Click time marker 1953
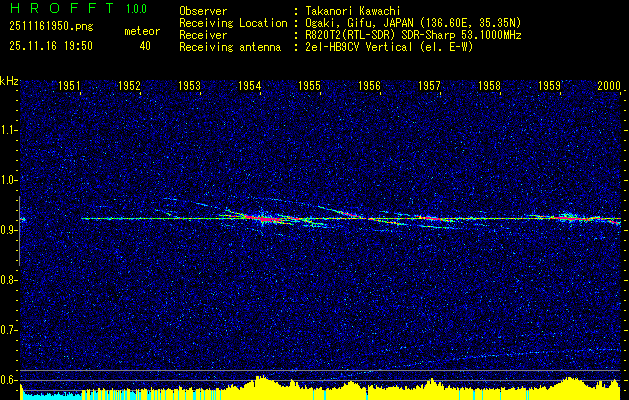 click(189, 85)
